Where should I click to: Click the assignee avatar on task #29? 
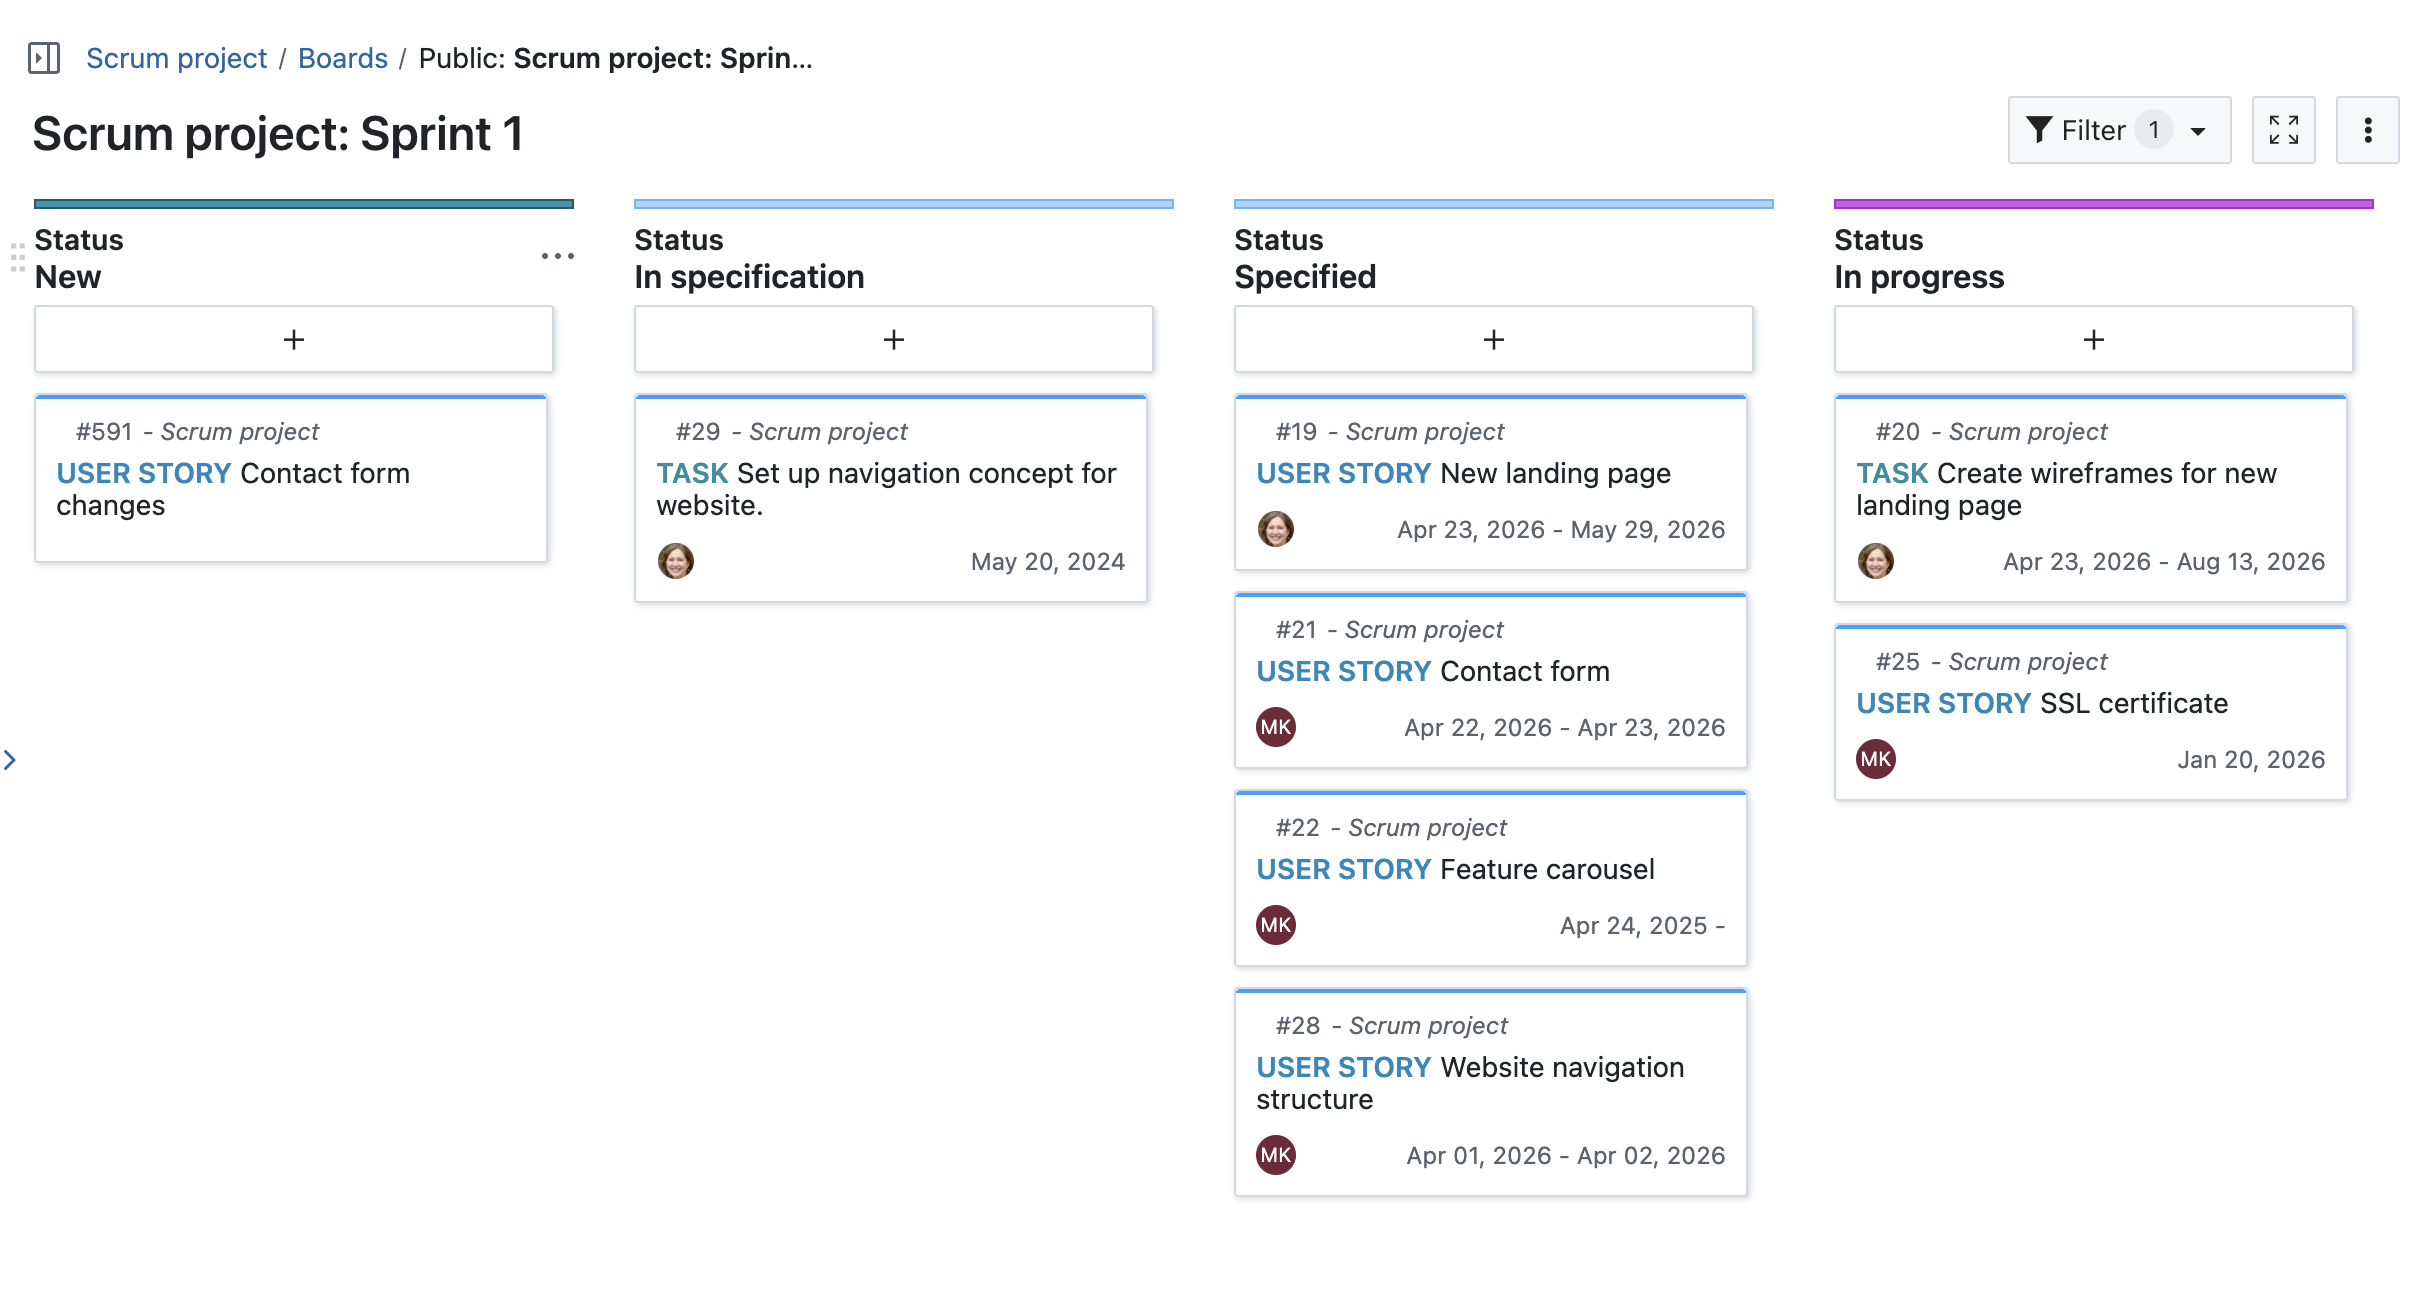676,561
